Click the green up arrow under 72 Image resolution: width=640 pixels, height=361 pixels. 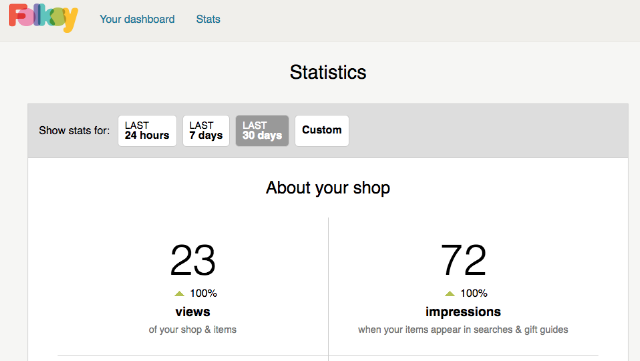tap(450, 293)
